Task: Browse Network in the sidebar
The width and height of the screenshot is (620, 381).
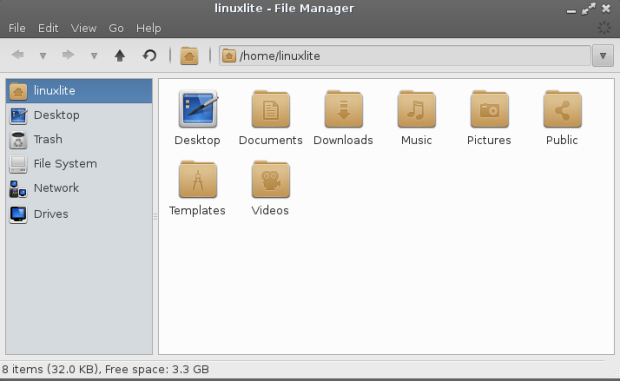Action: pyautogui.click(x=79, y=188)
